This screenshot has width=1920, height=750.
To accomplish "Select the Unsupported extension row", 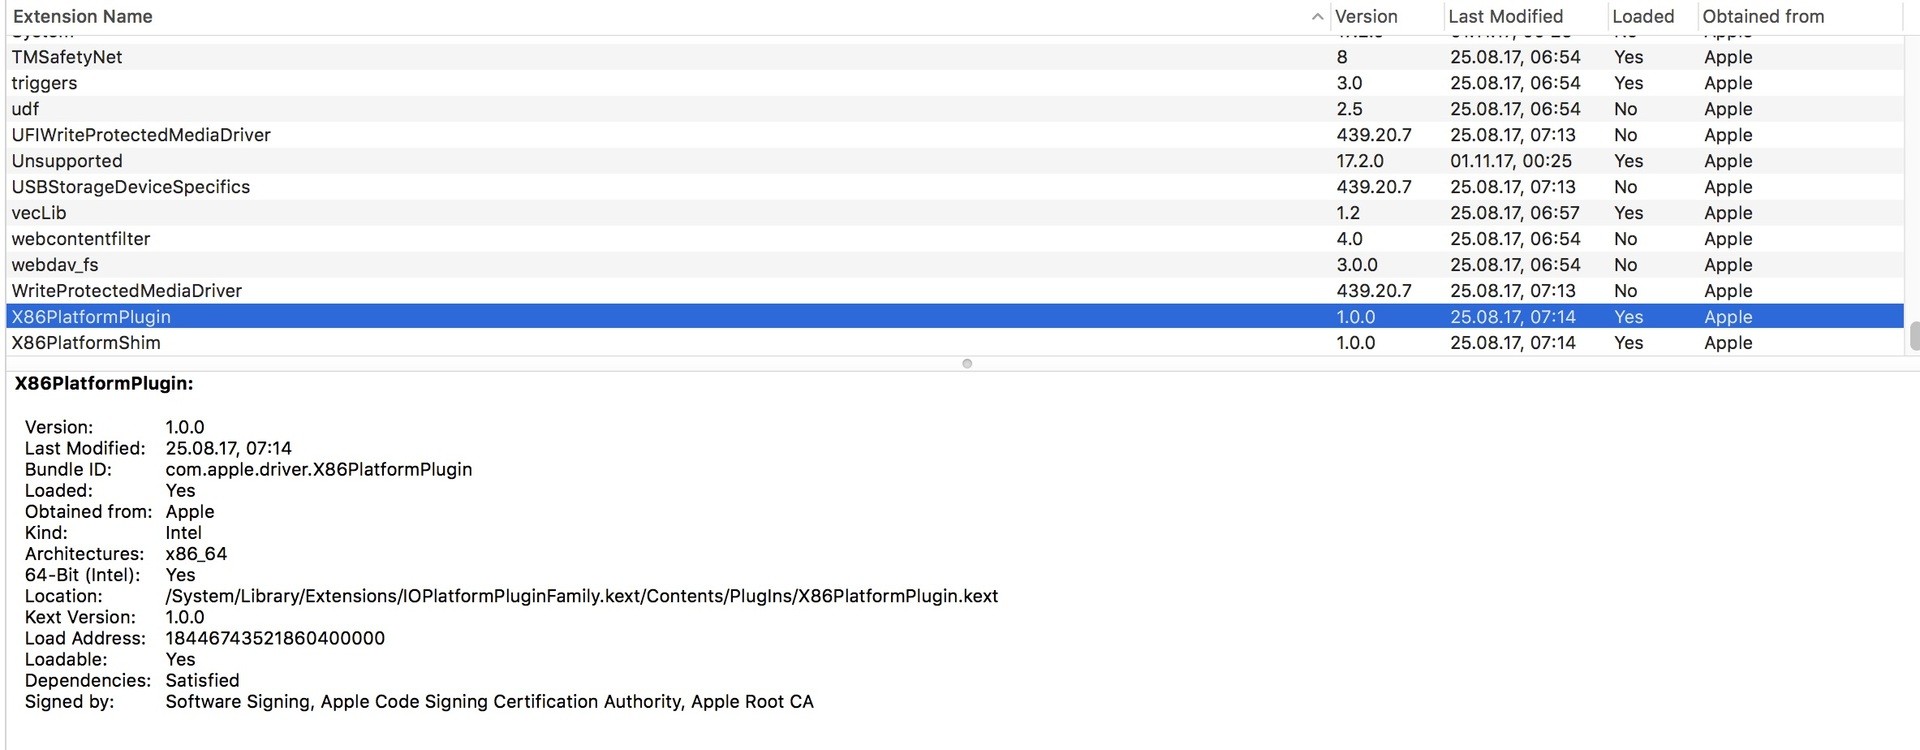I will tap(955, 161).
